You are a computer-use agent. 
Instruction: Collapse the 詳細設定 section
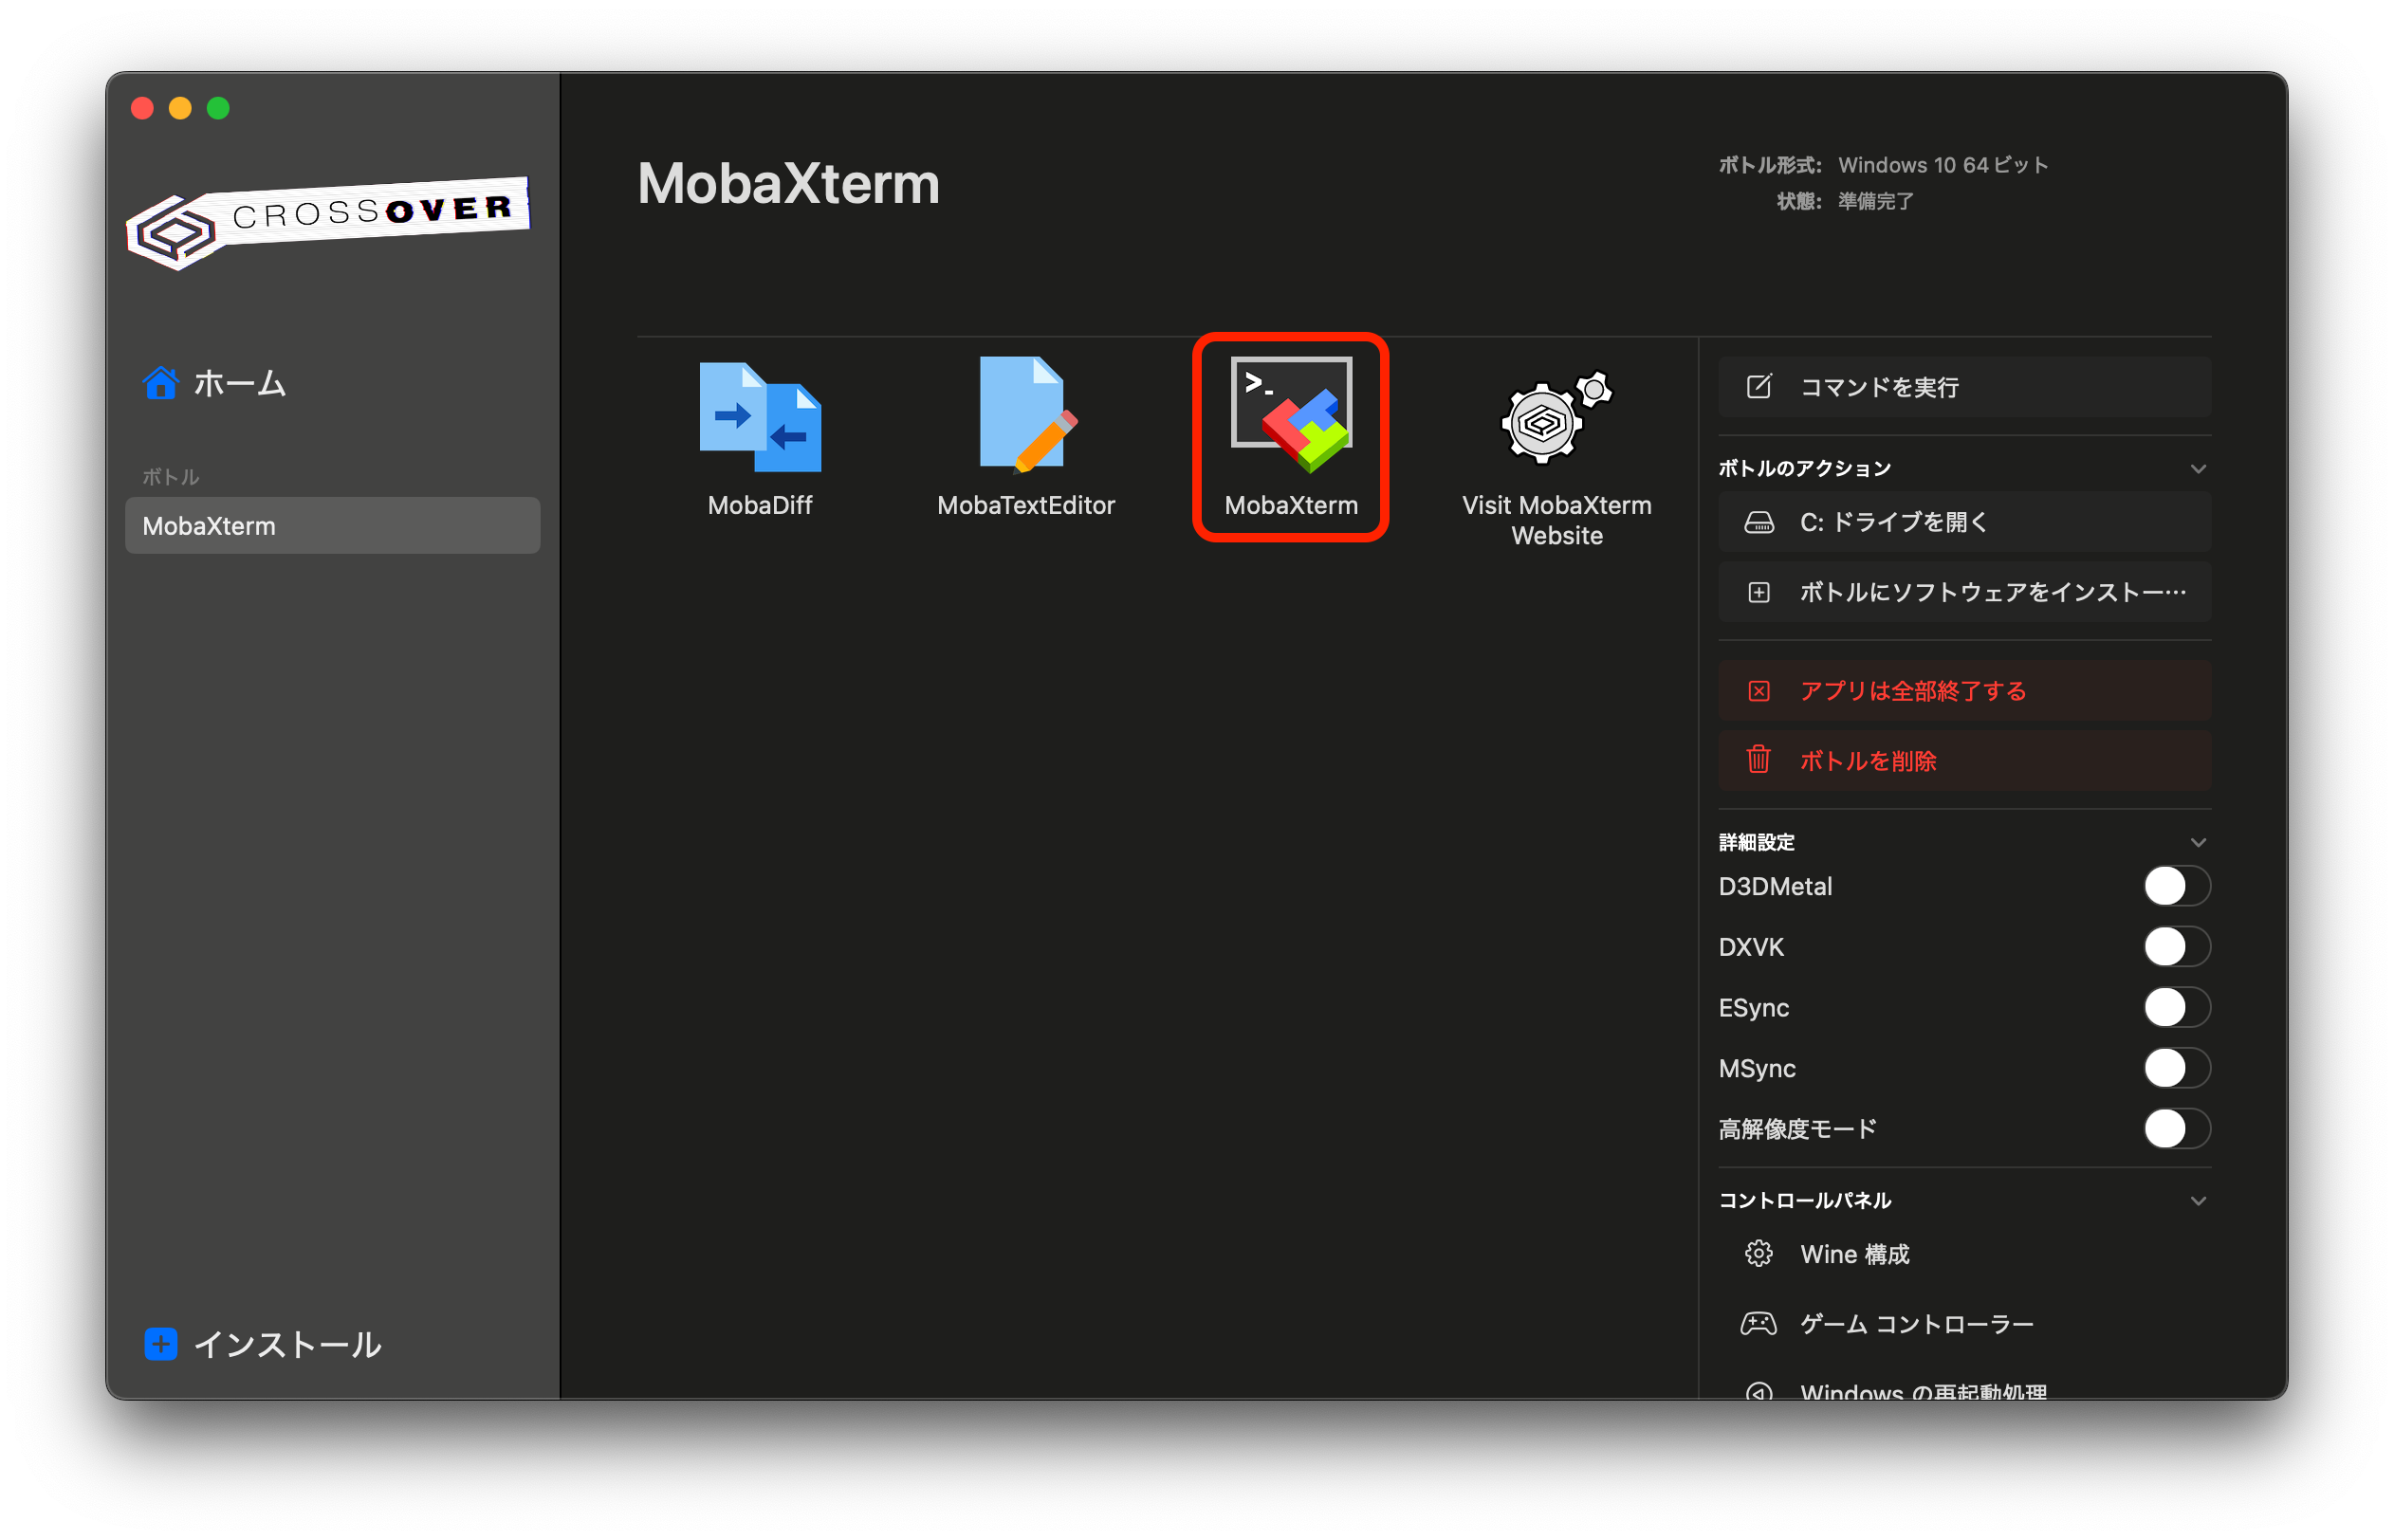(2198, 841)
